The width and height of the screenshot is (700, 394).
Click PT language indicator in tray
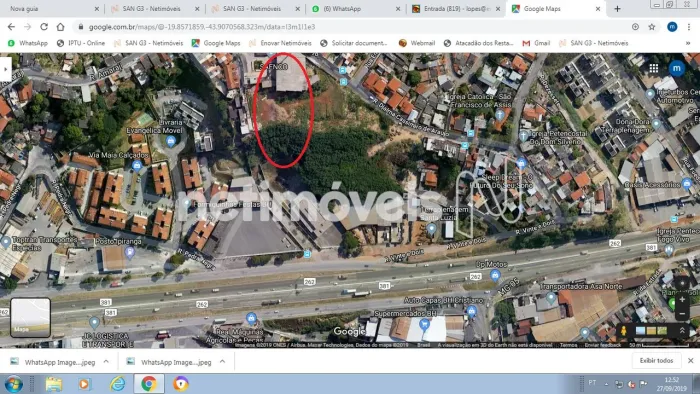pyautogui.click(x=592, y=383)
